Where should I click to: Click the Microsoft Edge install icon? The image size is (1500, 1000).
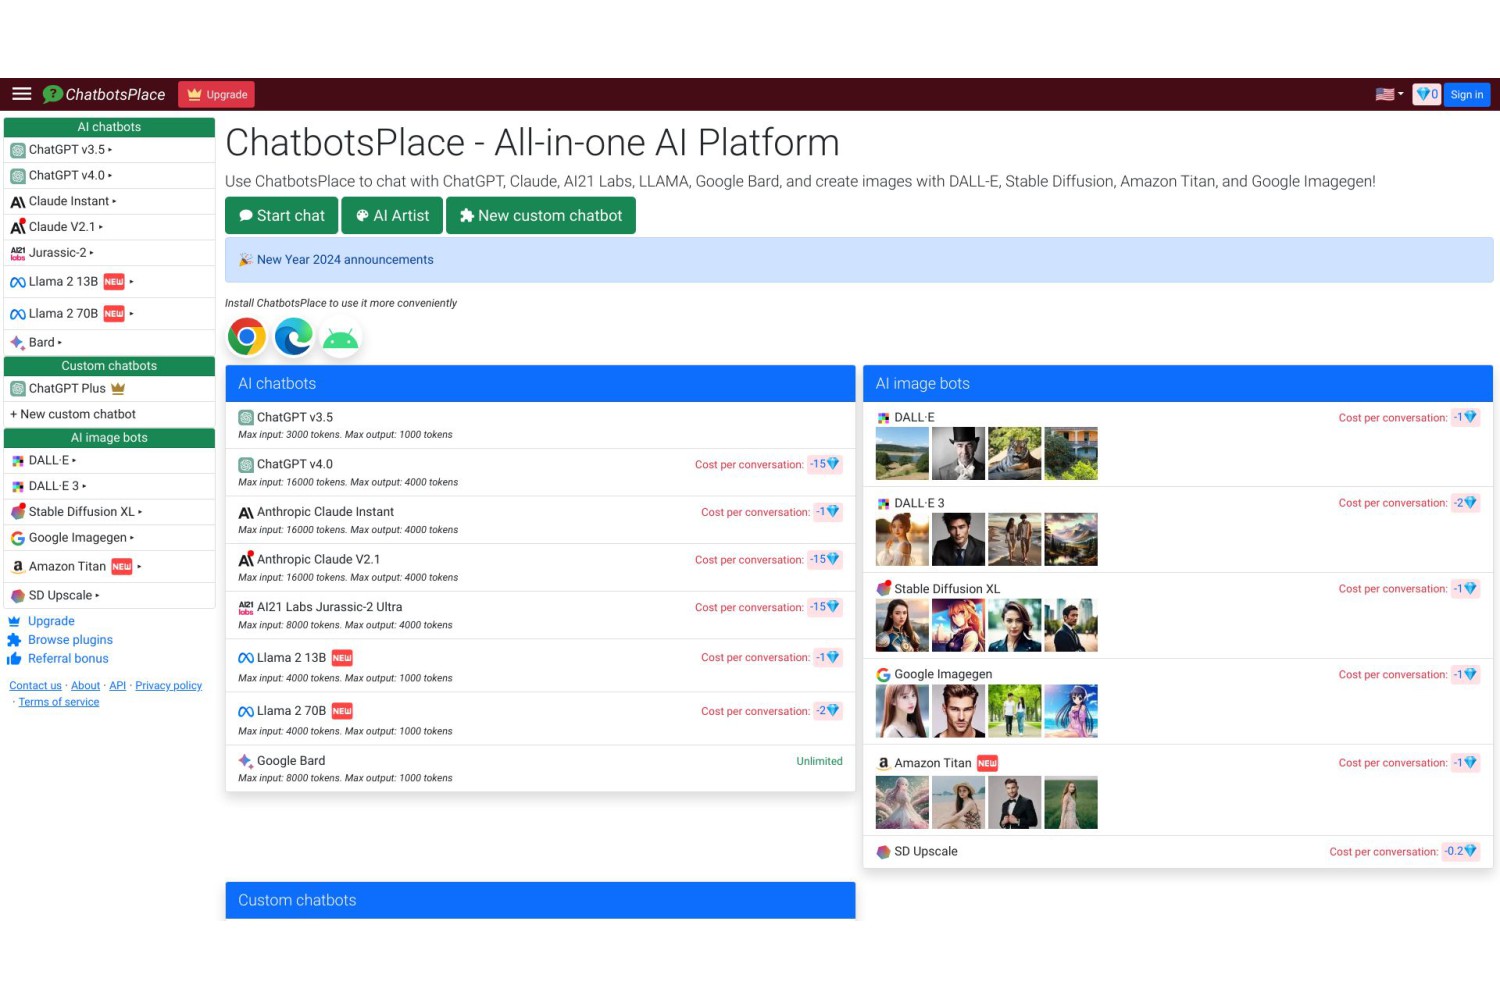click(293, 337)
